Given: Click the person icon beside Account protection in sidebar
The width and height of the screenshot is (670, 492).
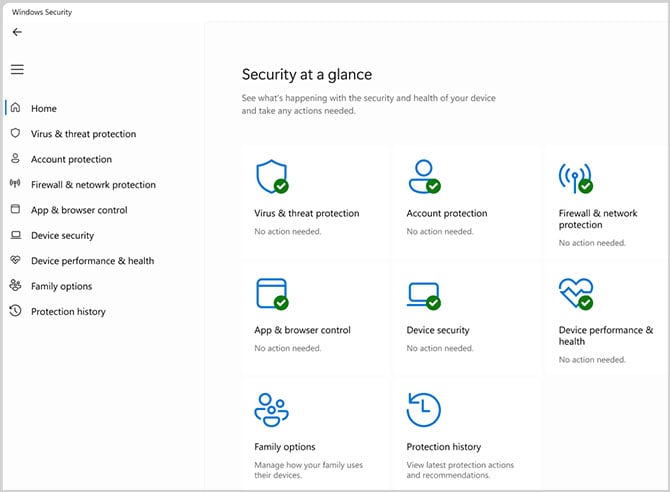Looking at the screenshot, I should point(15,159).
